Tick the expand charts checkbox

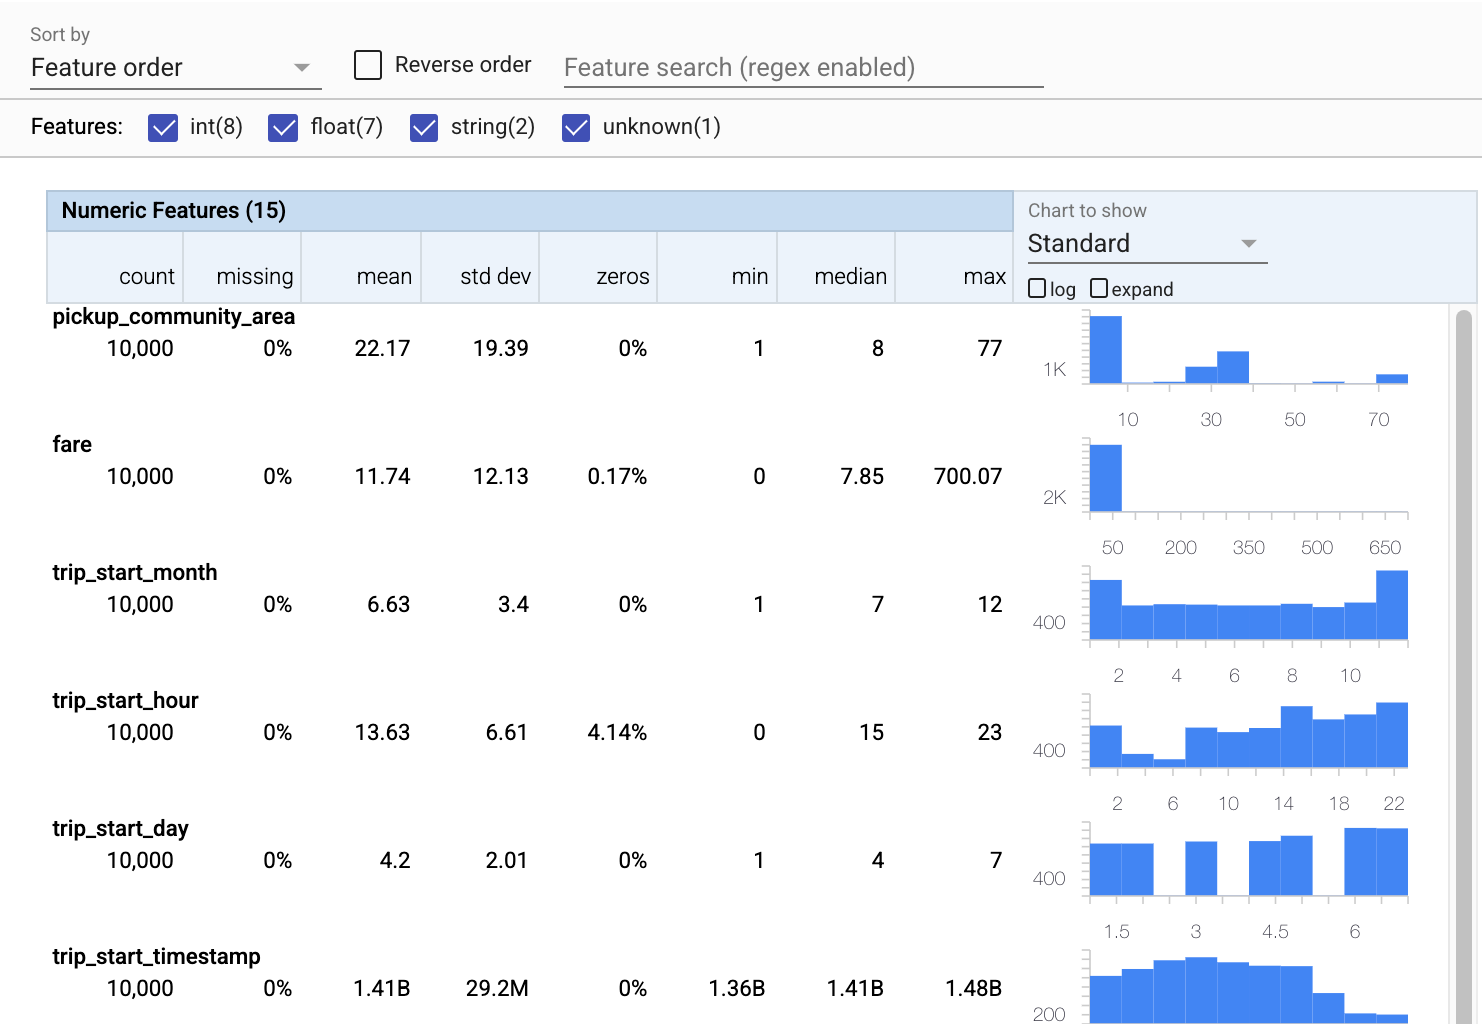[x=1099, y=289]
